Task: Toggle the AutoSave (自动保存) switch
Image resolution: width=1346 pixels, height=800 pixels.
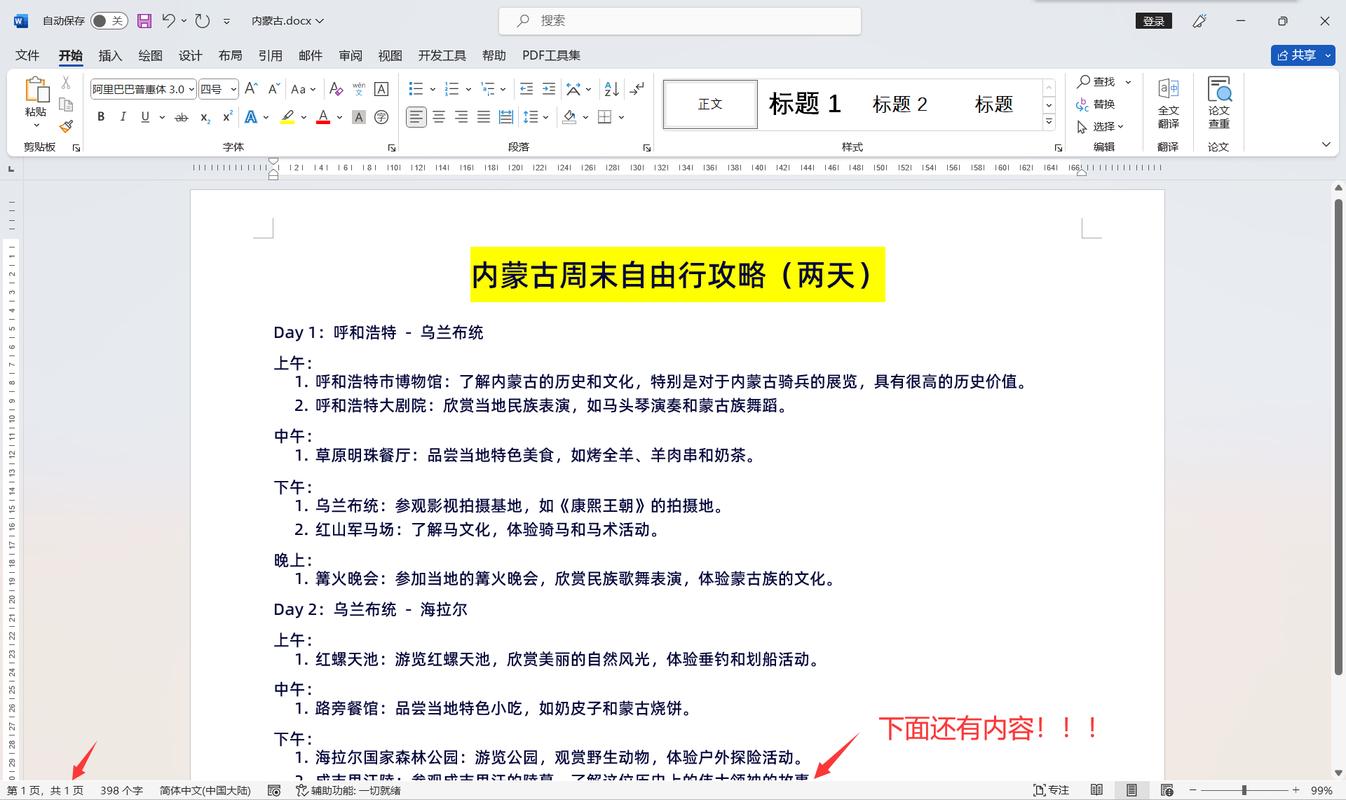Action: (109, 20)
